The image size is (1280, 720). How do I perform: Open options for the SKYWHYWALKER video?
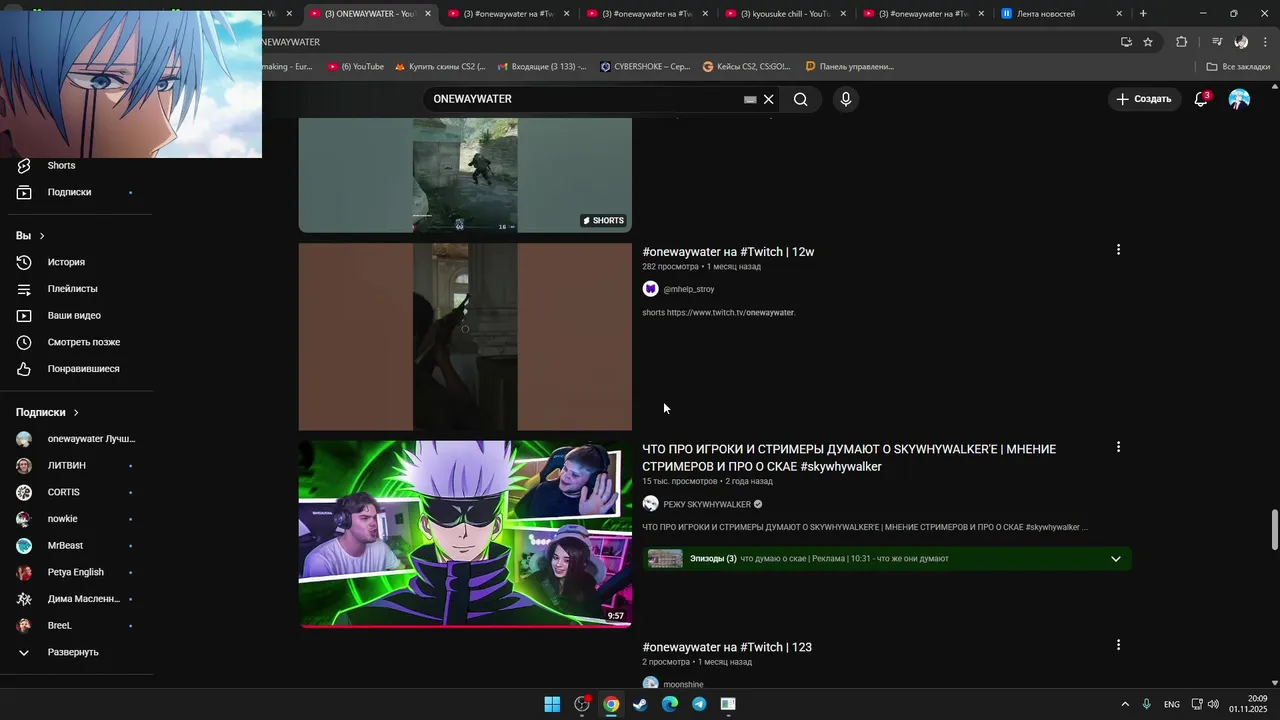(1118, 447)
